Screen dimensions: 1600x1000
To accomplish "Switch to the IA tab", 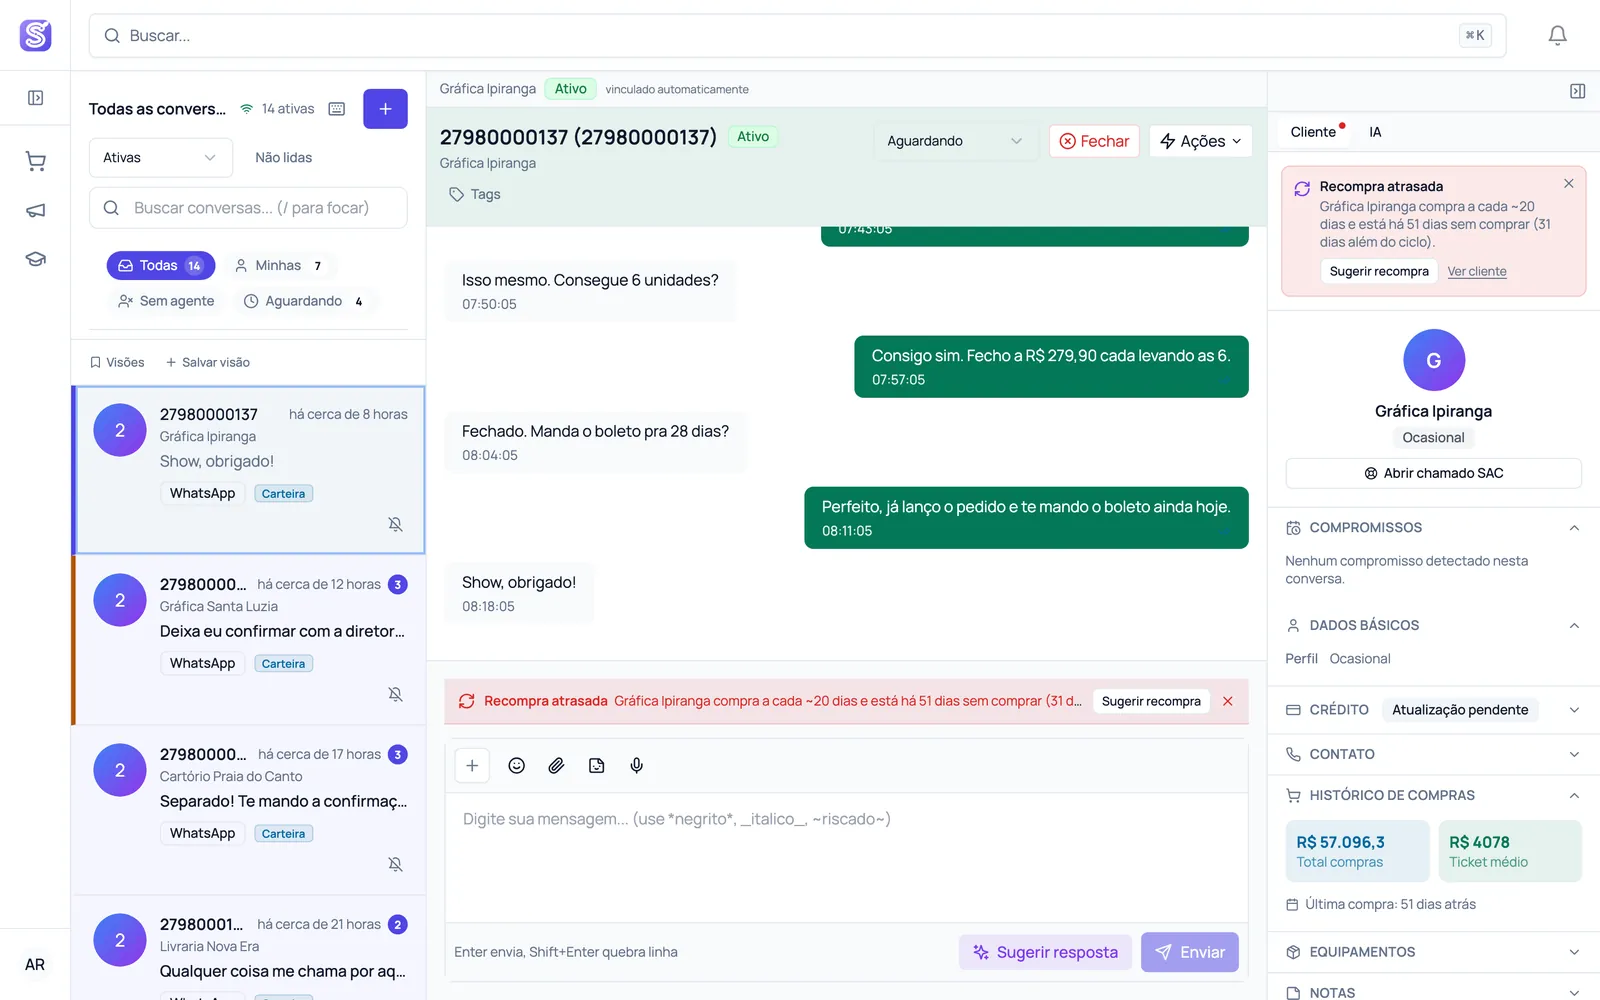I will [x=1375, y=132].
